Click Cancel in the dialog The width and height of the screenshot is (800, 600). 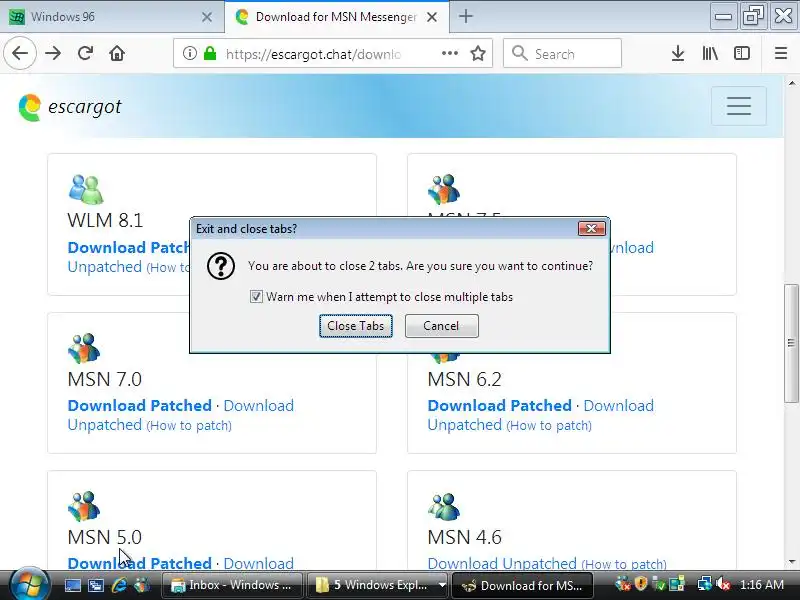pos(441,326)
